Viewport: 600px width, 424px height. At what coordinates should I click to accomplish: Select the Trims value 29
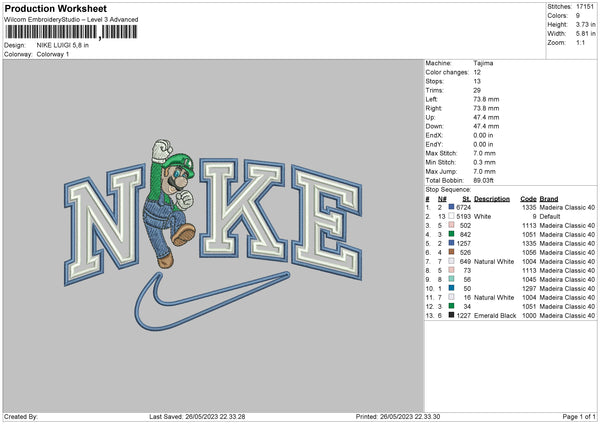click(x=477, y=90)
